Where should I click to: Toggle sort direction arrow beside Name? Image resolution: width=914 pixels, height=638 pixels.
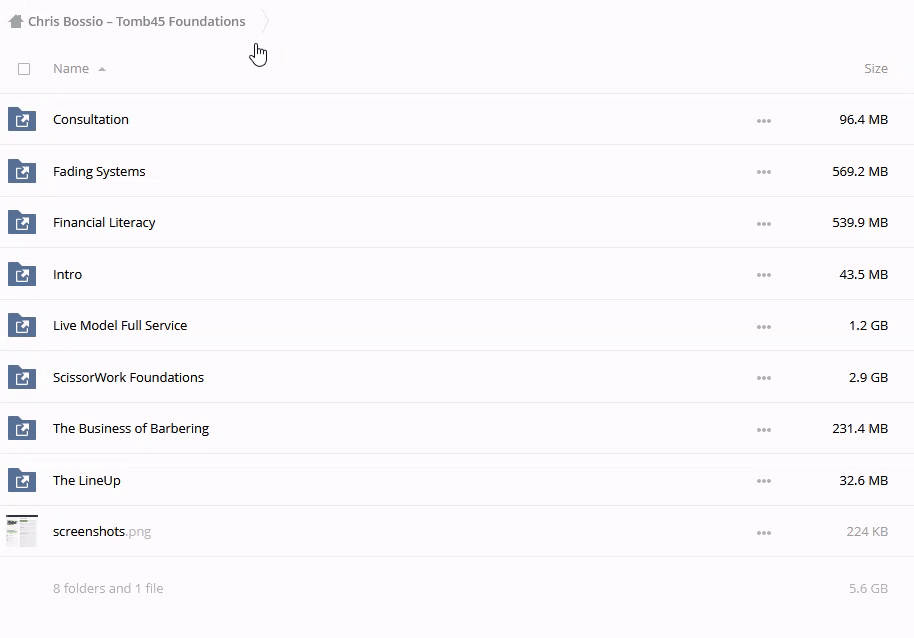pos(102,70)
